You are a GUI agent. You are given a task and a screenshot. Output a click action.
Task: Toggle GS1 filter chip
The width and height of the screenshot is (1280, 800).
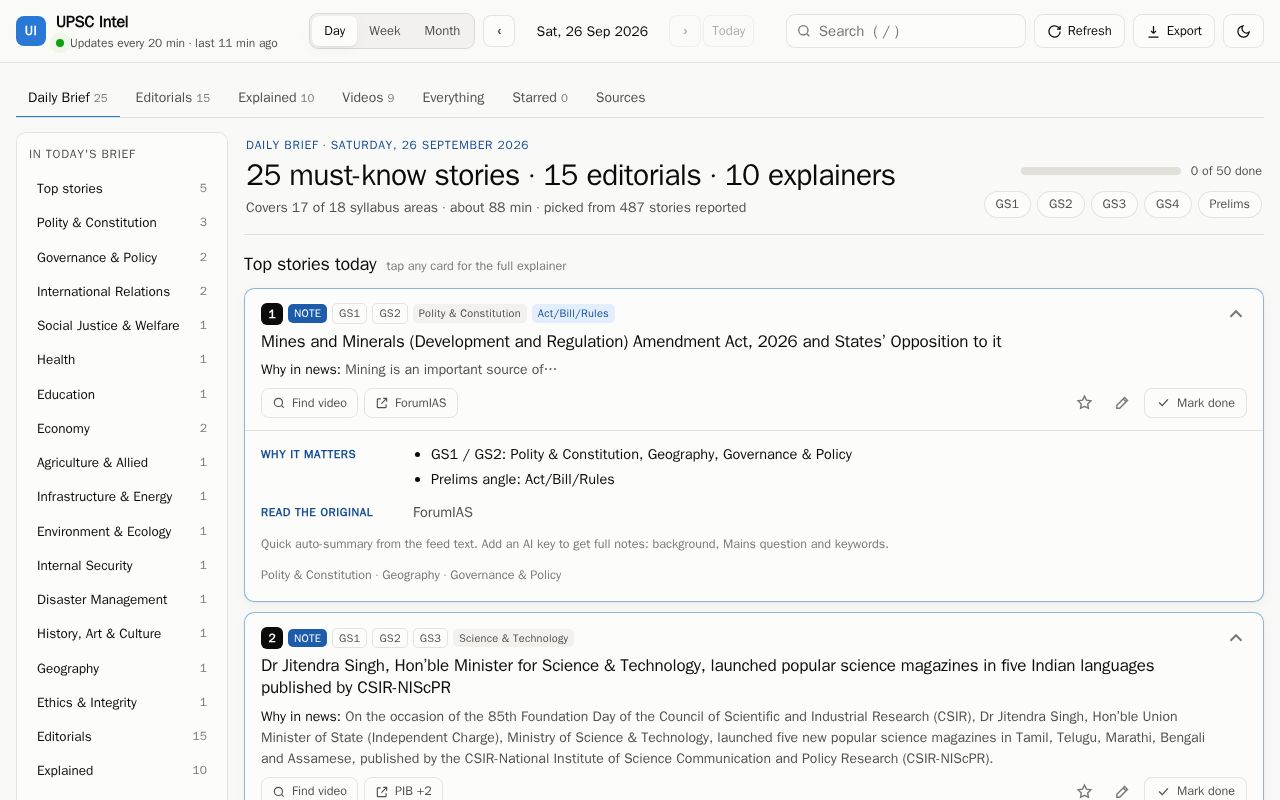(x=1007, y=204)
